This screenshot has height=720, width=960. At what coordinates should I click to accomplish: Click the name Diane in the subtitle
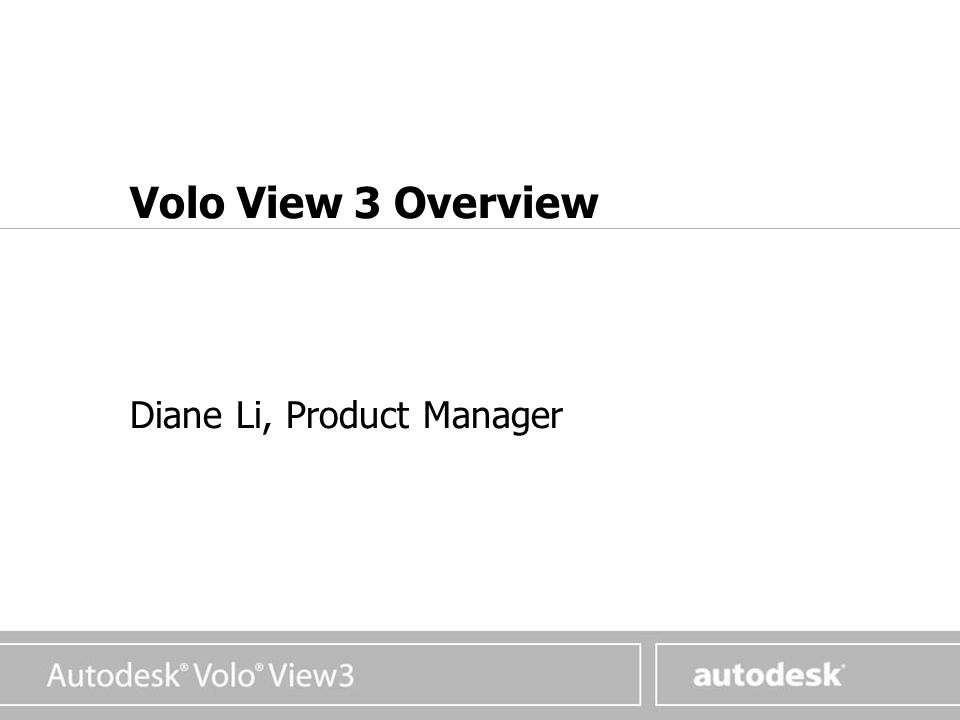[x=176, y=414]
